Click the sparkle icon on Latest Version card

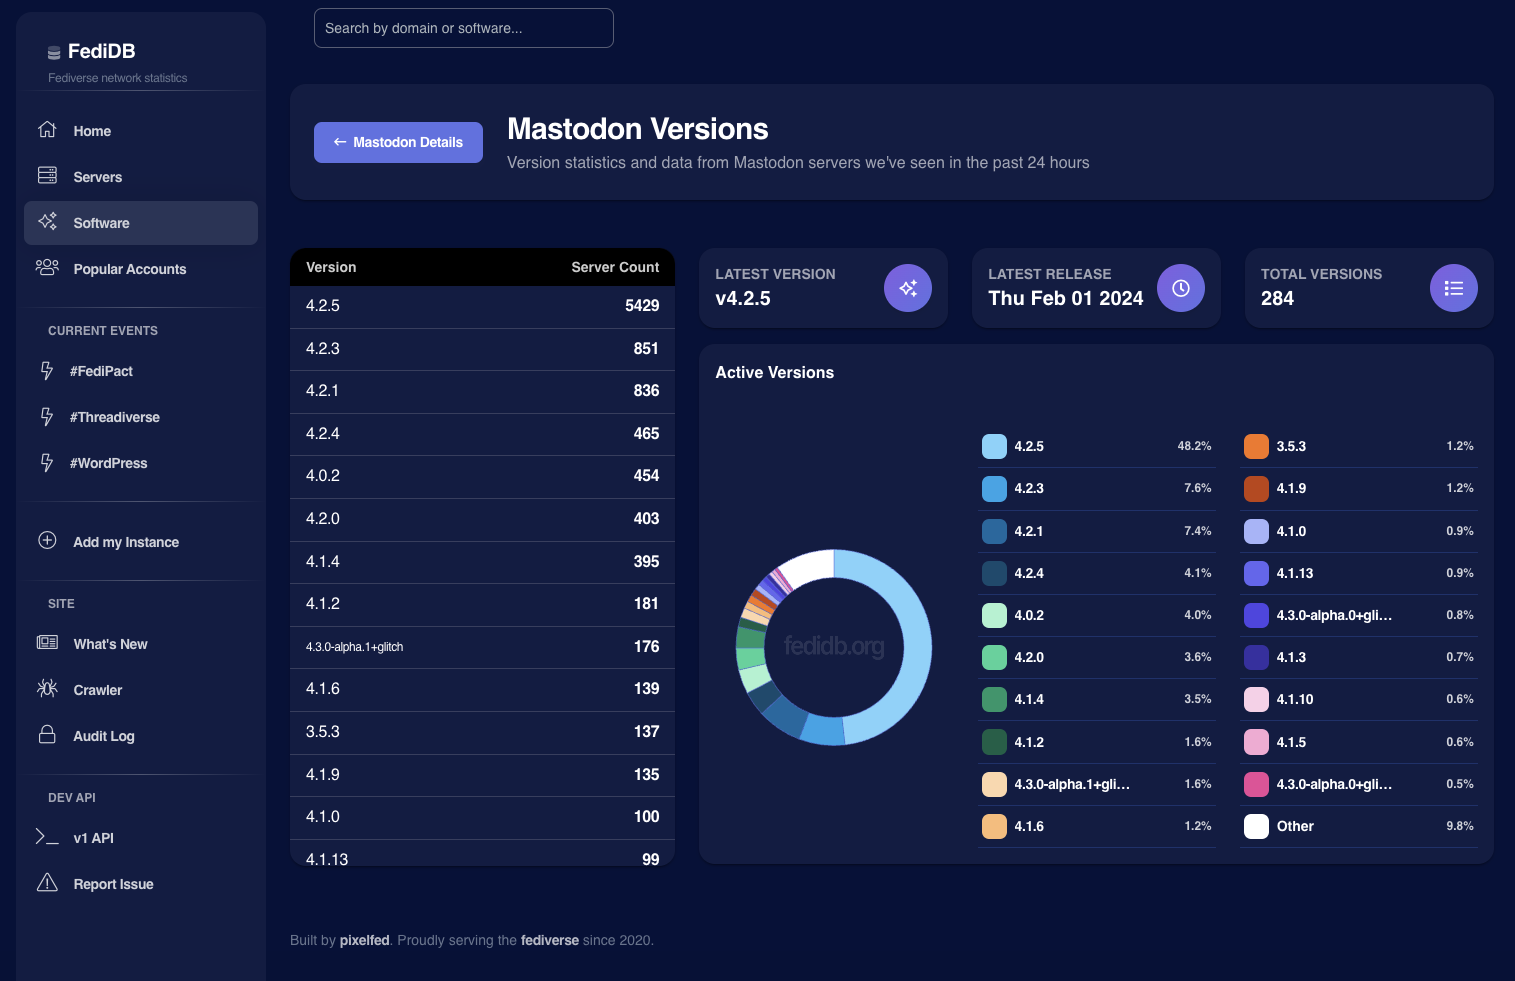[908, 288]
